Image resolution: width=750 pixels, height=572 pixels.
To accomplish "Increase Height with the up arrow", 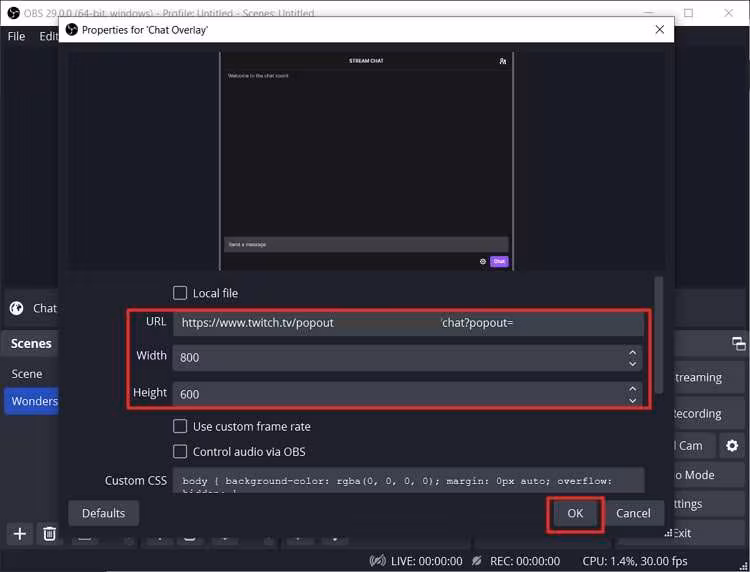I will tap(632, 389).
